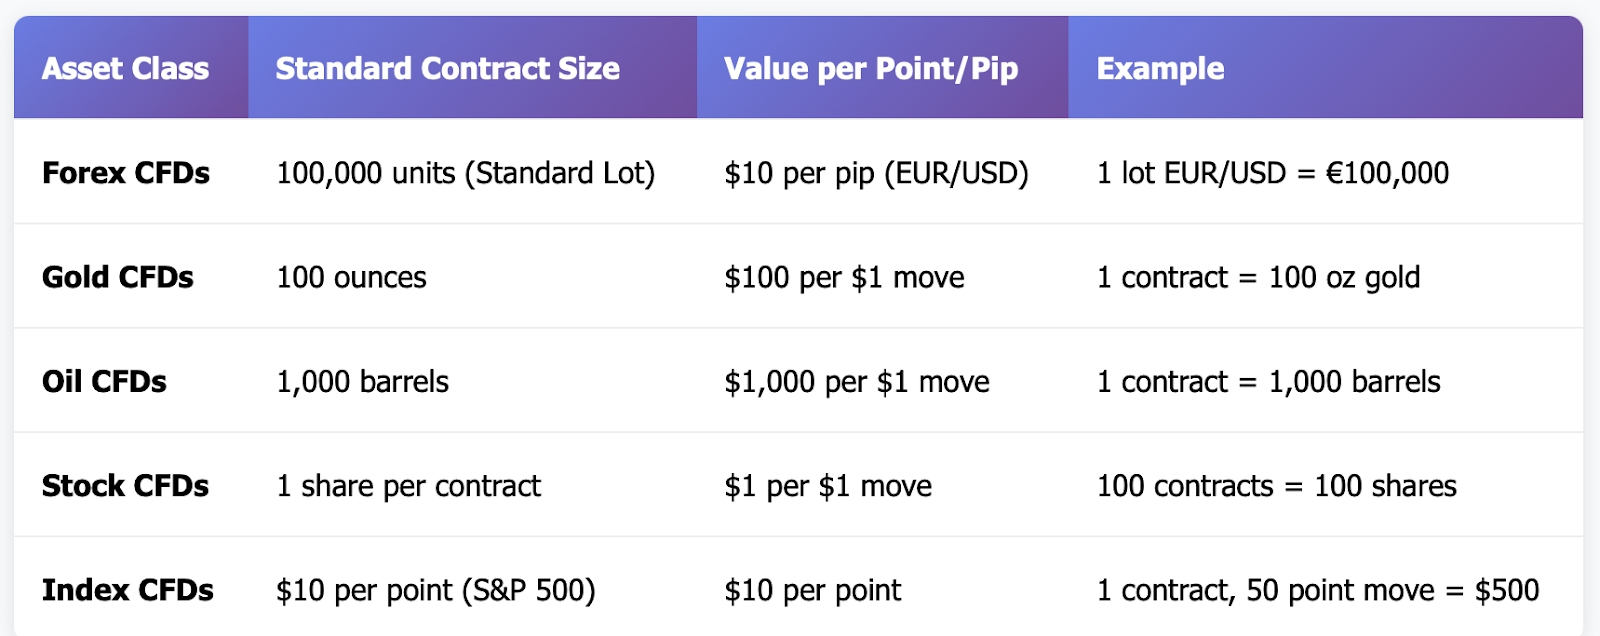Select the Forex CFDs row label

(126, 173)
